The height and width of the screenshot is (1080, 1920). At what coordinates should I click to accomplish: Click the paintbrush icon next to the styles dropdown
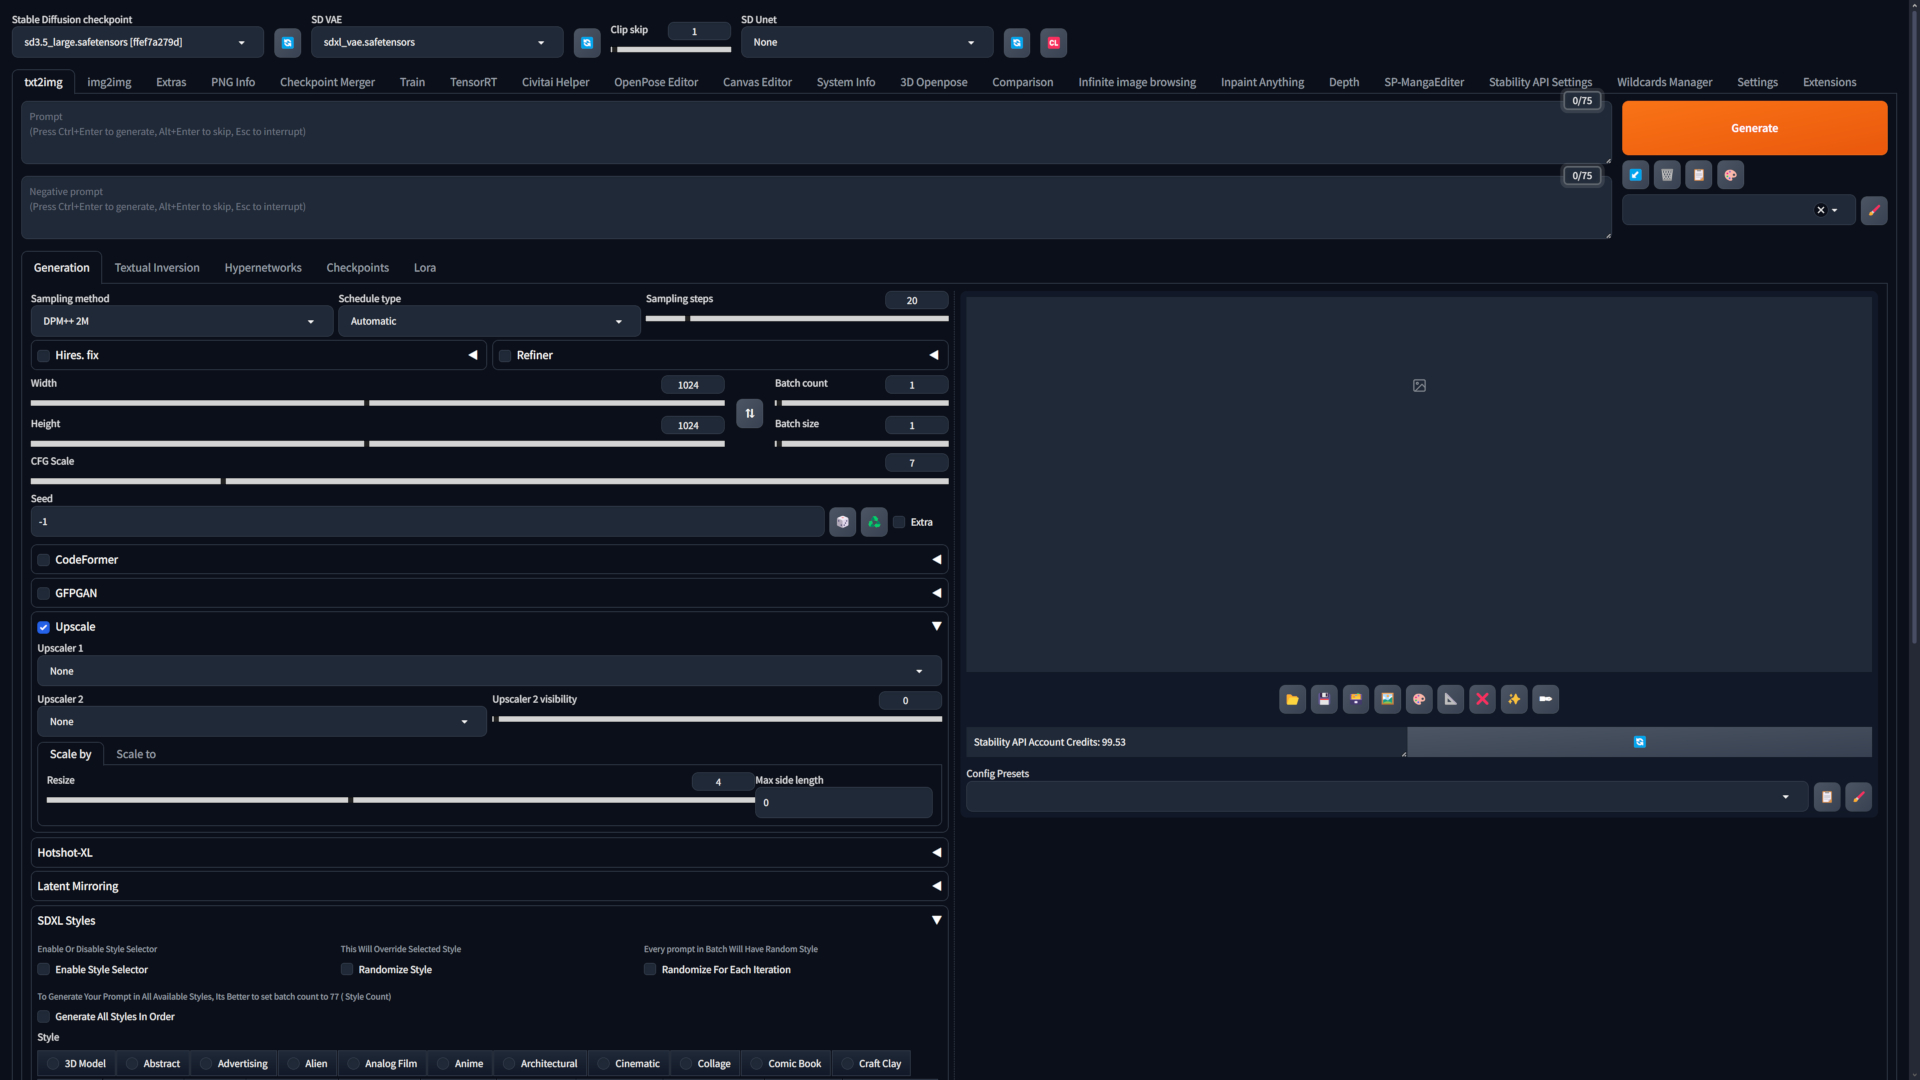[1874, 210]
